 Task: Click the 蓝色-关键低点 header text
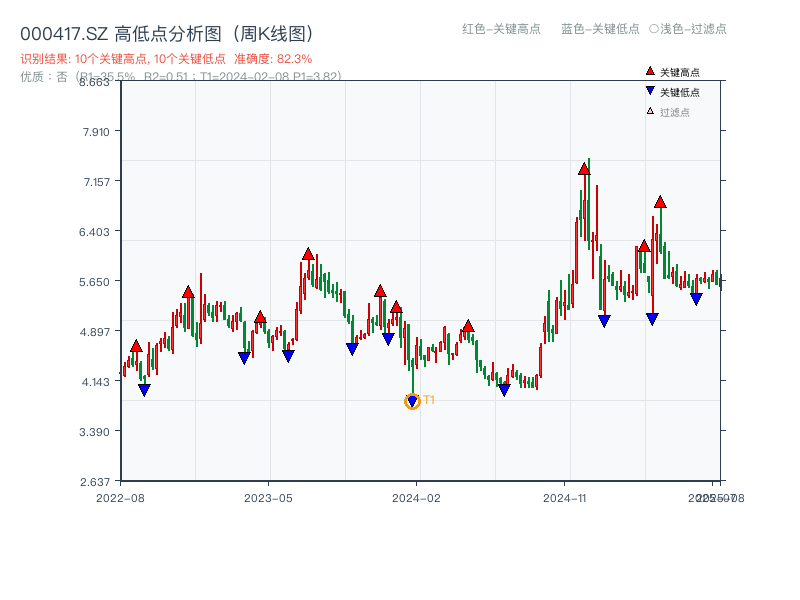[600, 29]
